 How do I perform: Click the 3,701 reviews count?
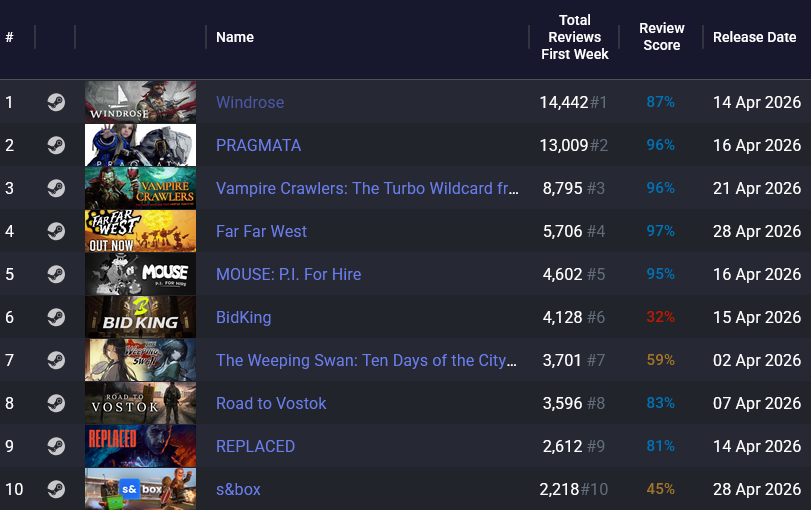562,361
